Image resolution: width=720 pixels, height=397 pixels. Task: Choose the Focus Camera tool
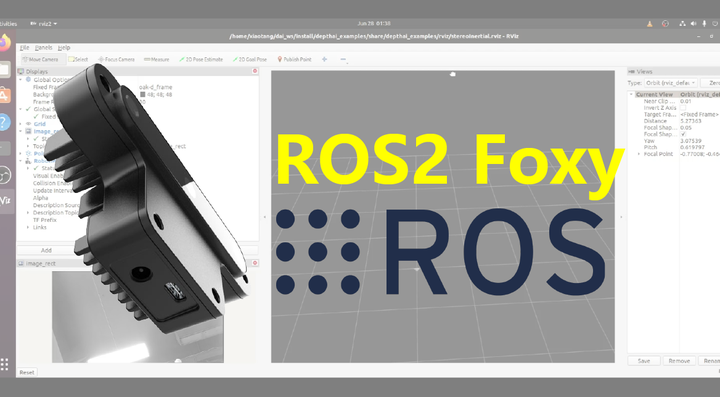click(116, 59)
